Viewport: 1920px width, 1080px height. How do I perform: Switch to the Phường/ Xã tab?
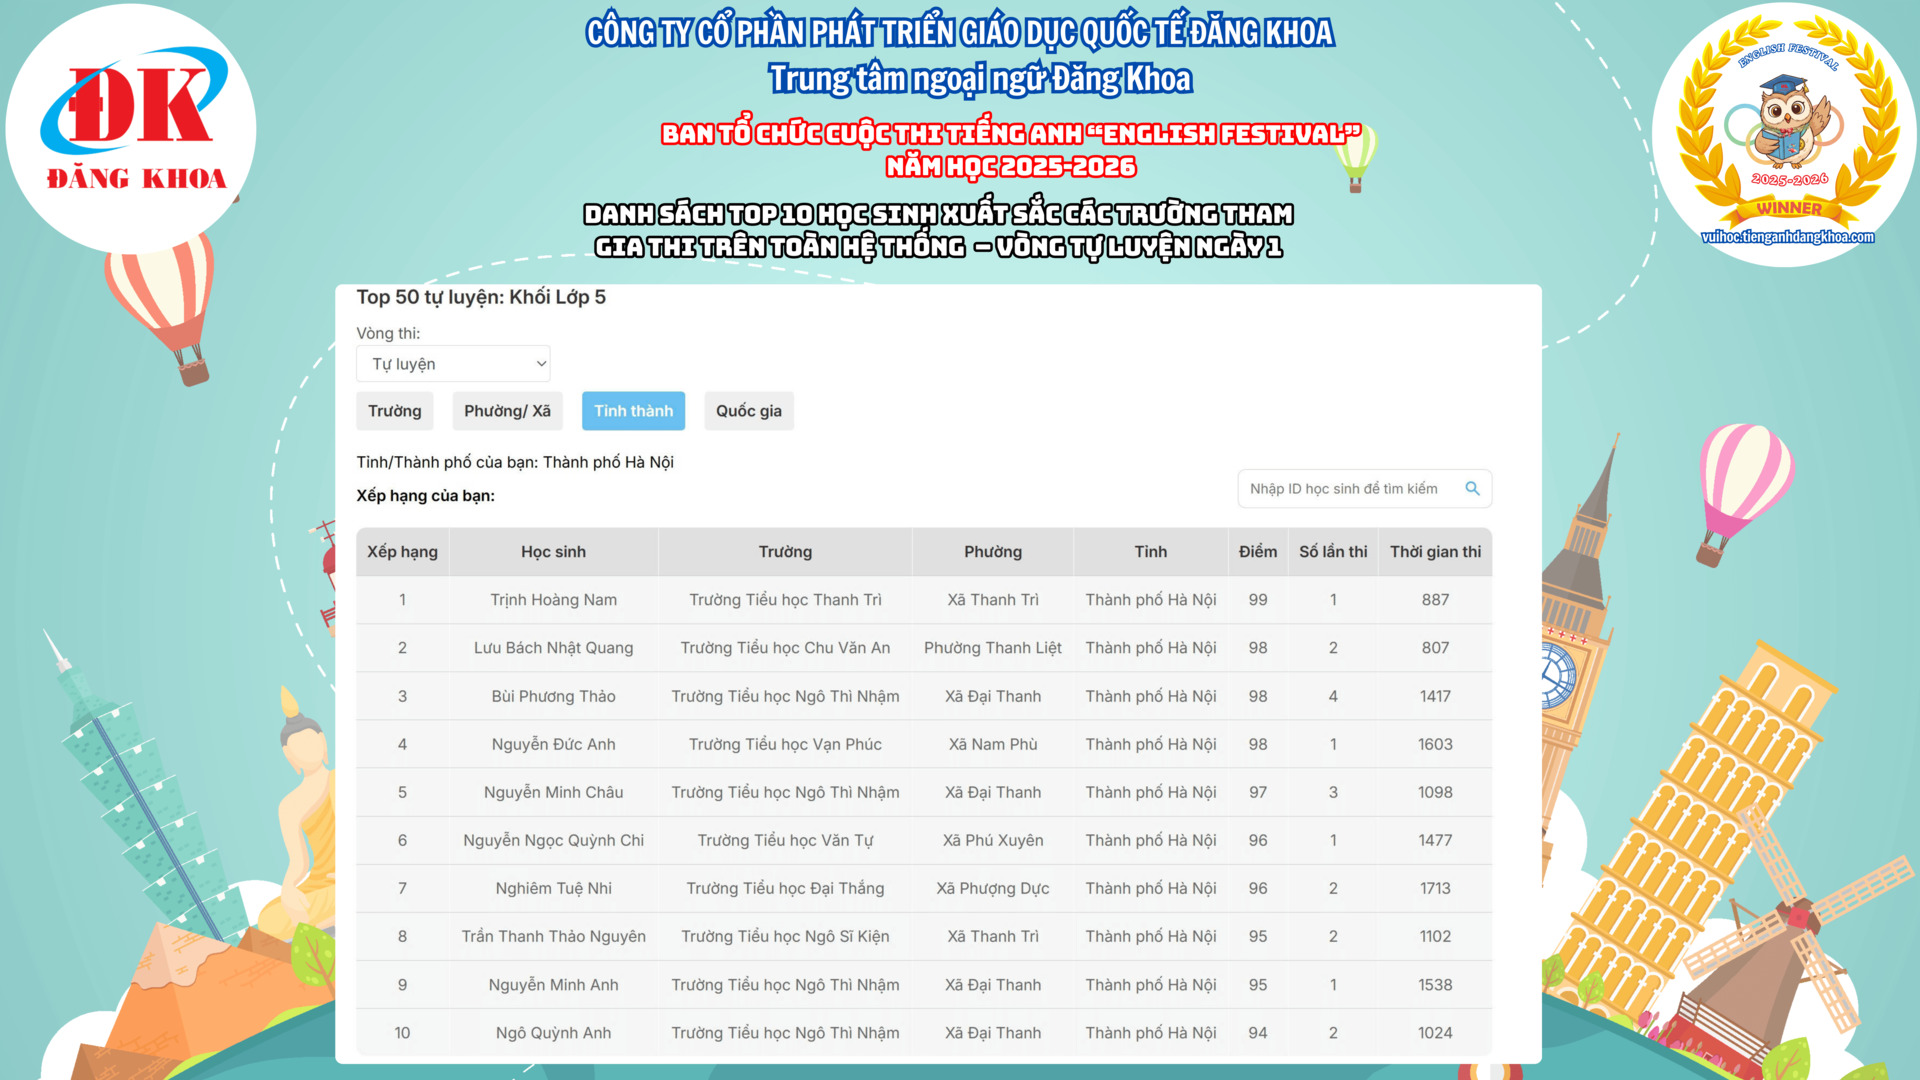pyautogui.click(x=507, y=411)
